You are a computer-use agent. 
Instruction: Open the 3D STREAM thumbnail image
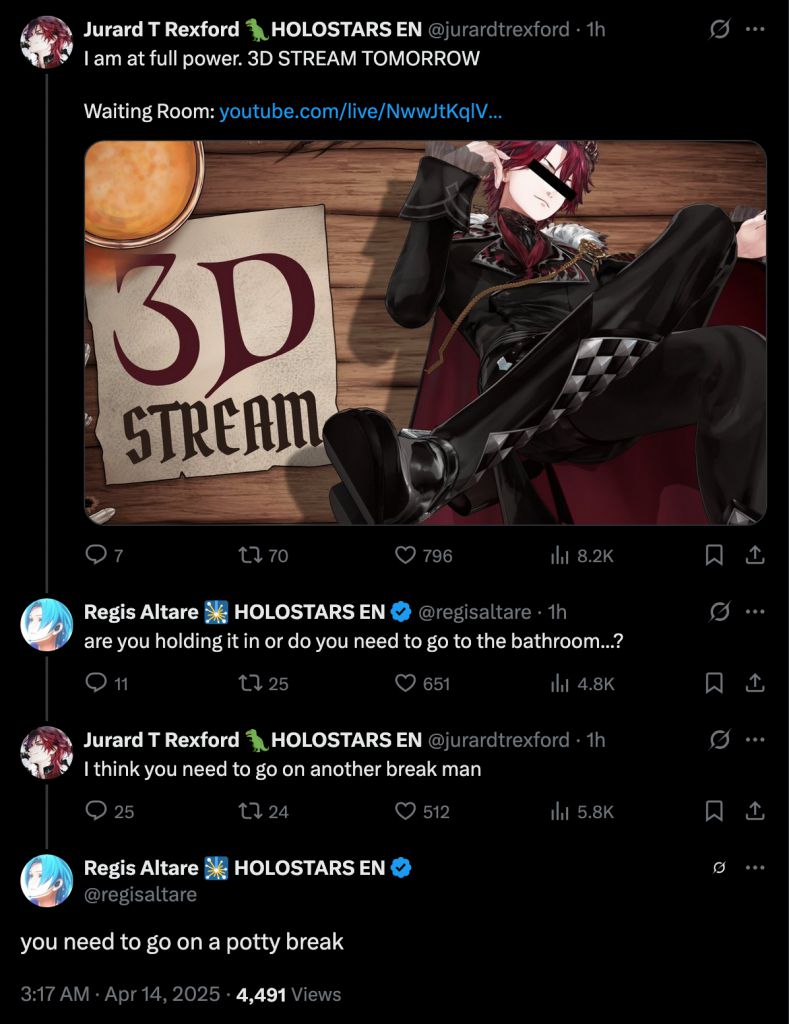[x=425, y=332]
